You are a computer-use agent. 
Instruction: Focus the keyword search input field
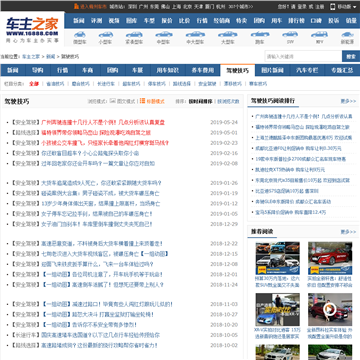coord(303,56)
